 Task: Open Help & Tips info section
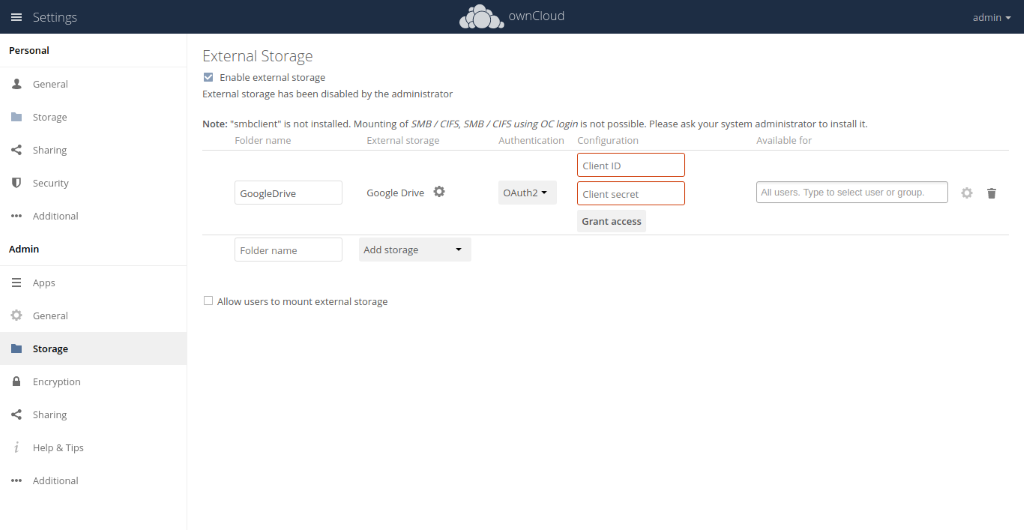(60, 448)
